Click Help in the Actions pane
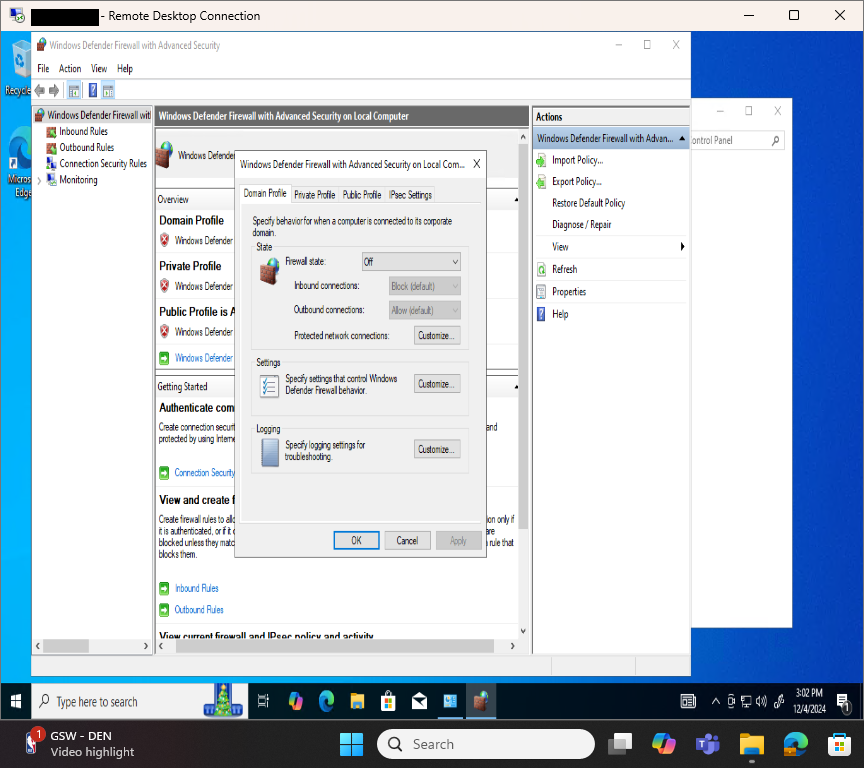The width and height of the screenshot is (864, 768). (x=560, y=315)
